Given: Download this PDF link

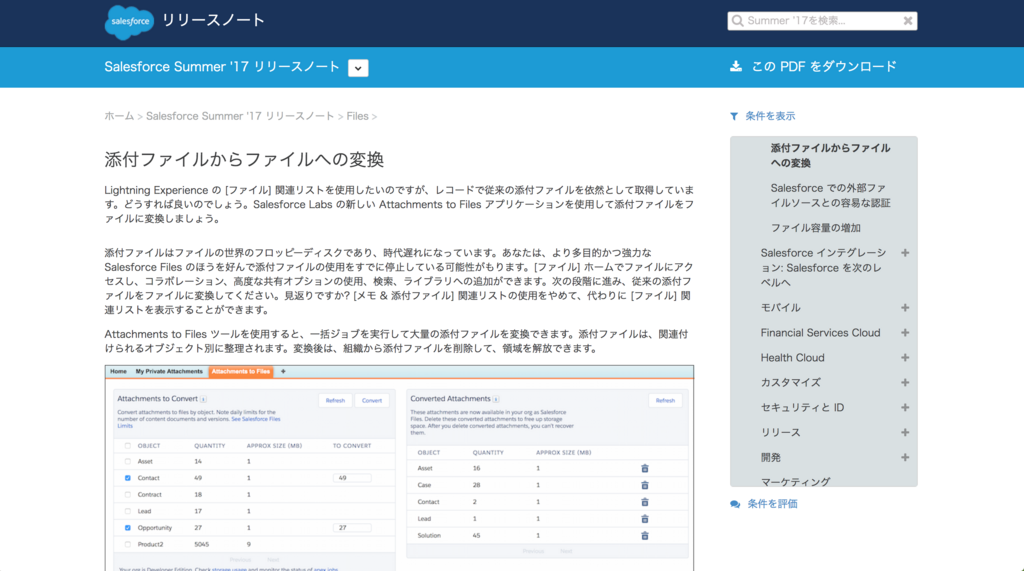Looking at the screenshot, I should coord(824,66).
